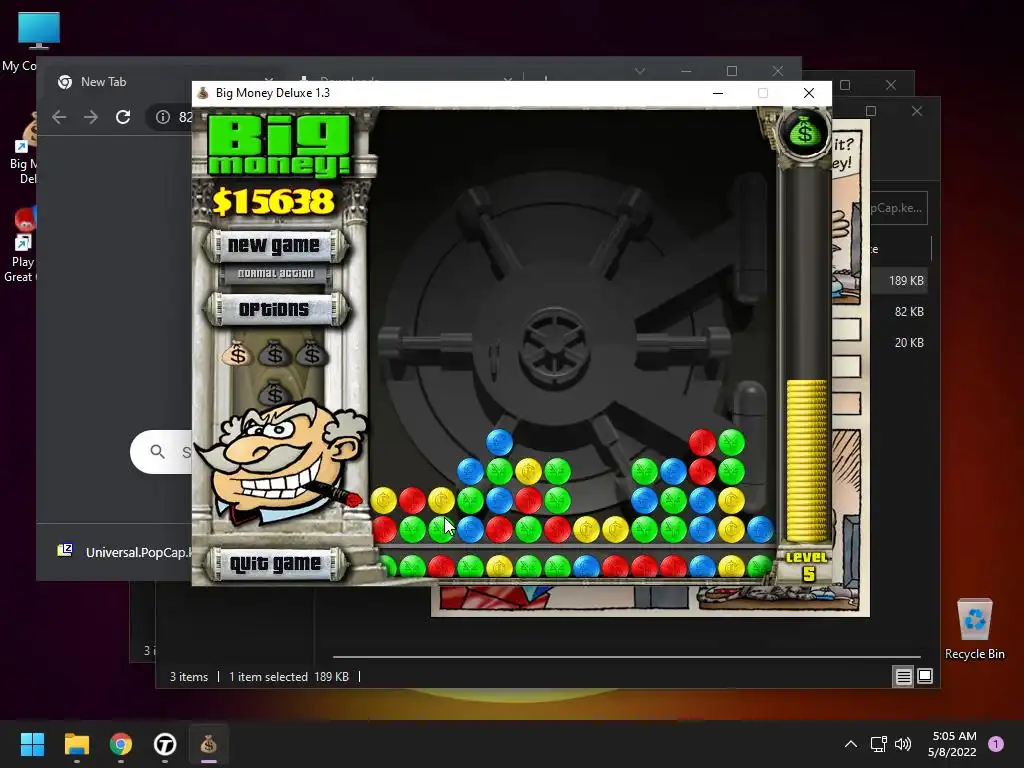The height and width of the screenshot is (768, 1024).
Task: Open Google Chrome from the taskbar
Action: [121, 744]
